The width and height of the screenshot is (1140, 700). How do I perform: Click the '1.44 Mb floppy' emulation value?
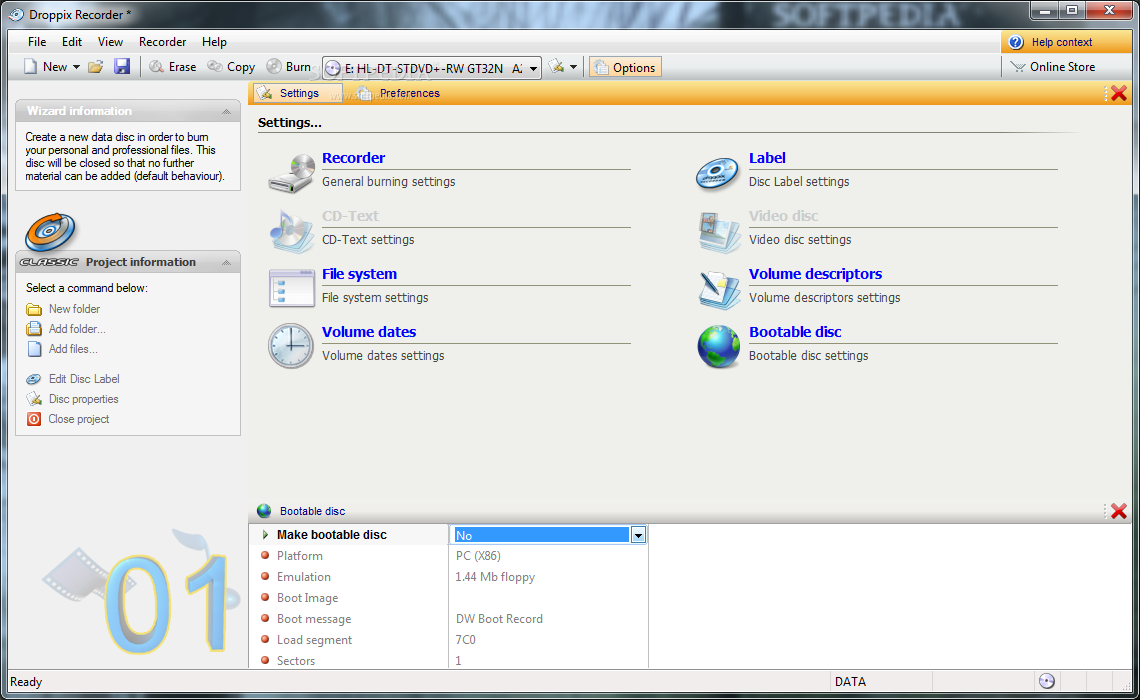tap(495, 577)
